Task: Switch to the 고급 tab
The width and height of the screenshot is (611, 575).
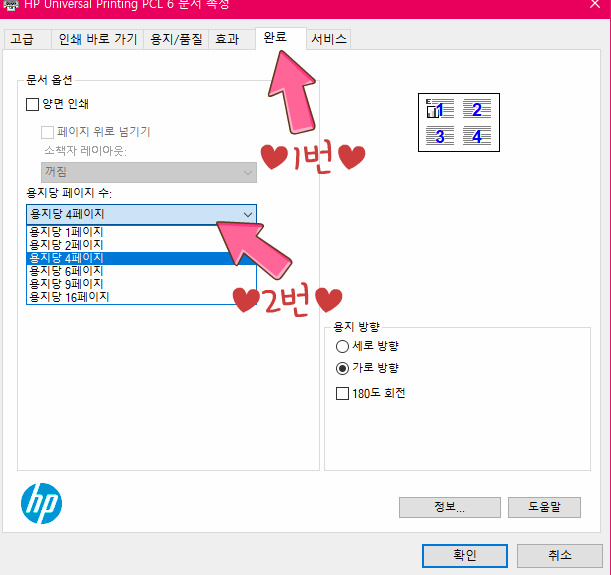Action: pos(27,39)
